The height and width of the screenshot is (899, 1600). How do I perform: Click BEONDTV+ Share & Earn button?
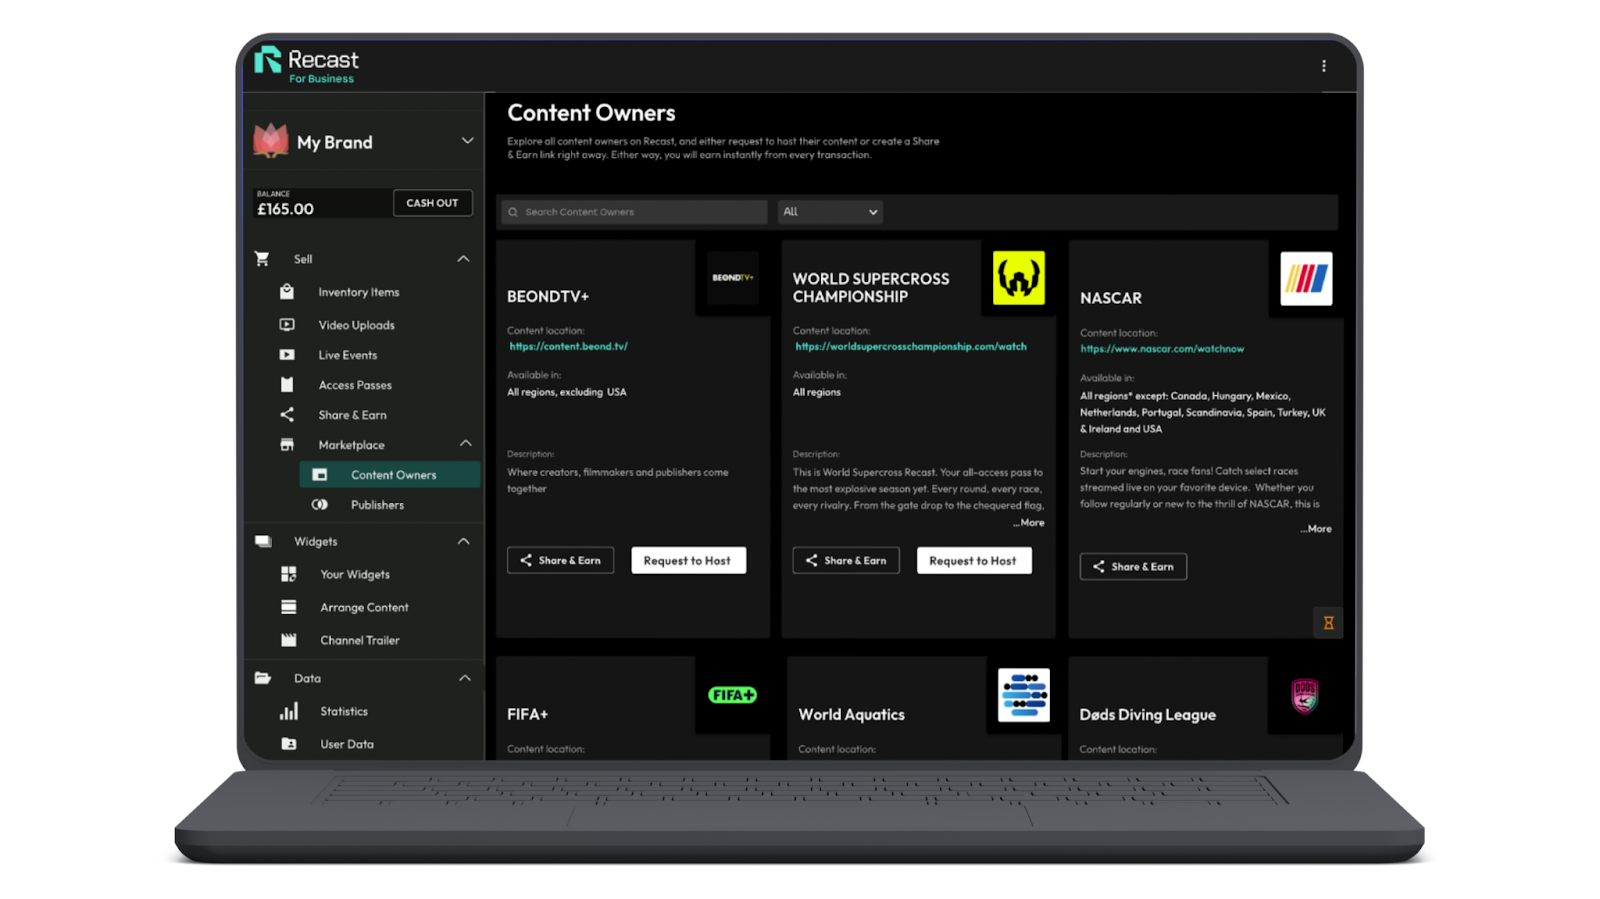click(x=560, y=561)
